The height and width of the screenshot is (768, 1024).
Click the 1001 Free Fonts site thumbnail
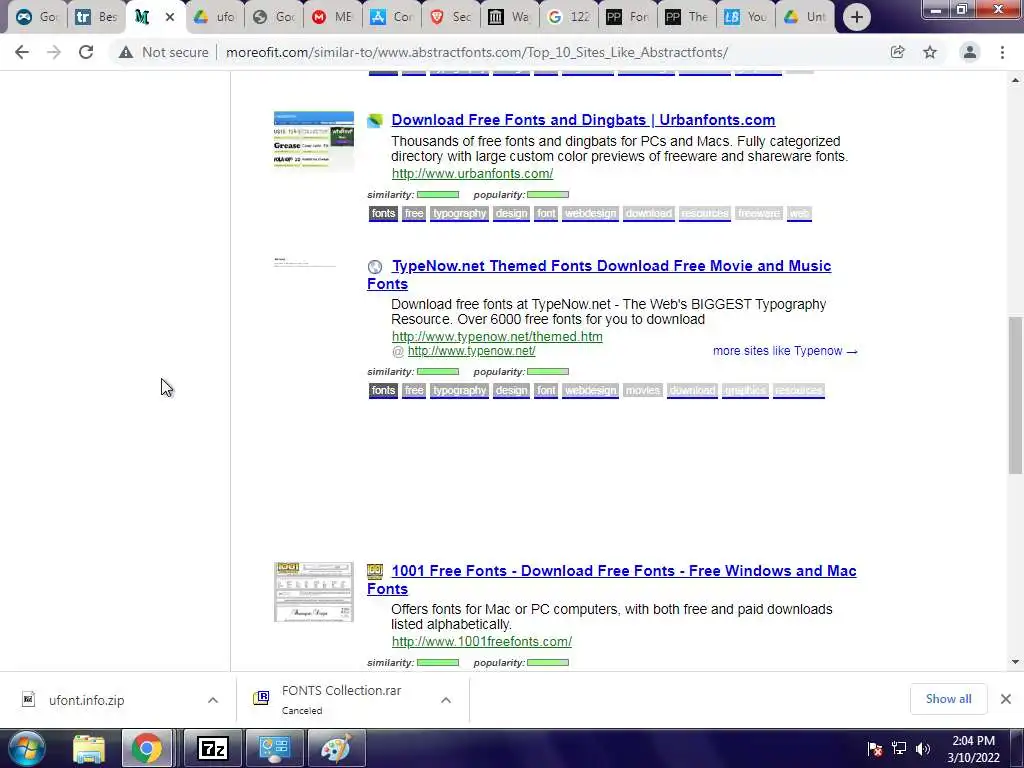click(x=313, y=592)
